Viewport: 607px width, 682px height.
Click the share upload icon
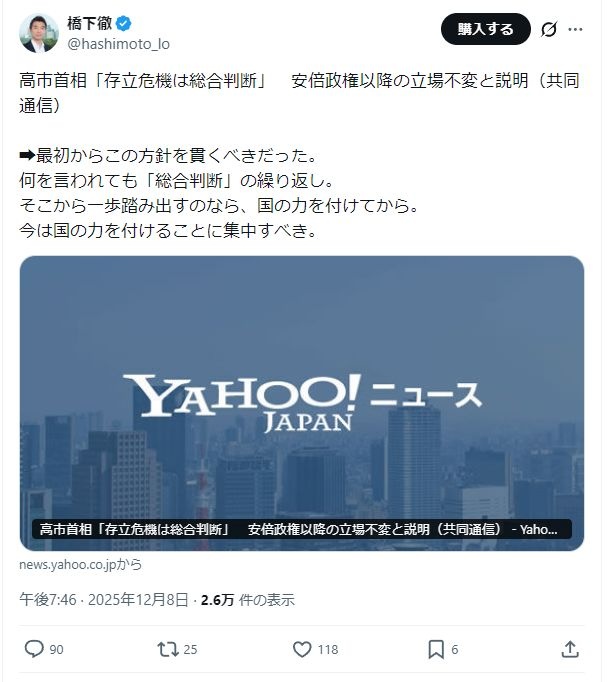[570, 649]
